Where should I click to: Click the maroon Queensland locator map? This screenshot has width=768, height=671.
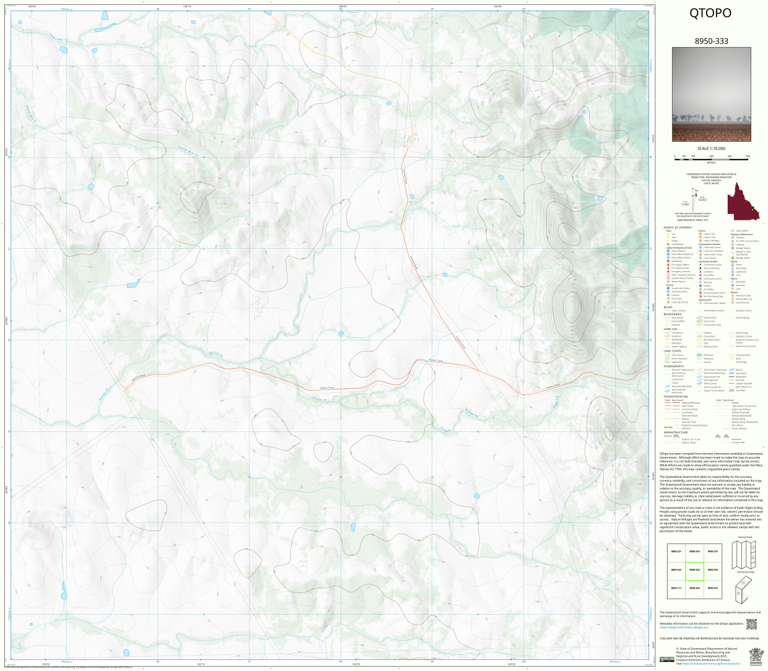click(x=743, y=201)
